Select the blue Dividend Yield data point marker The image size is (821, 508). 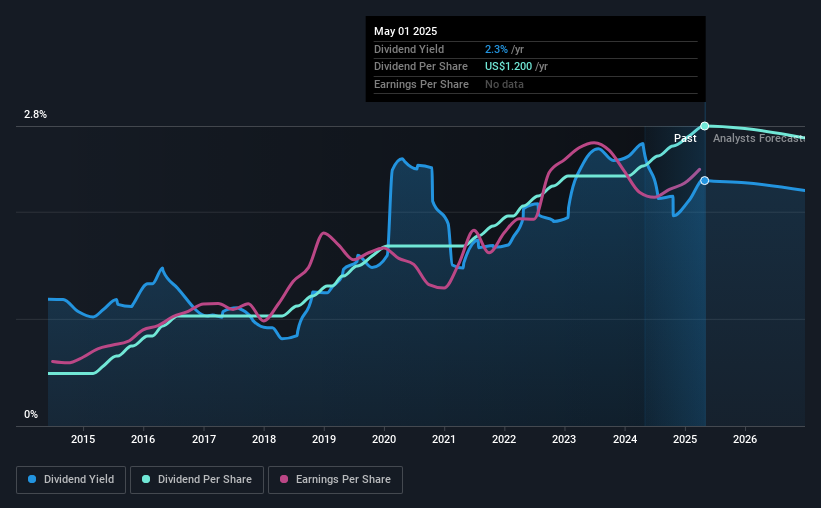(705, 181)
